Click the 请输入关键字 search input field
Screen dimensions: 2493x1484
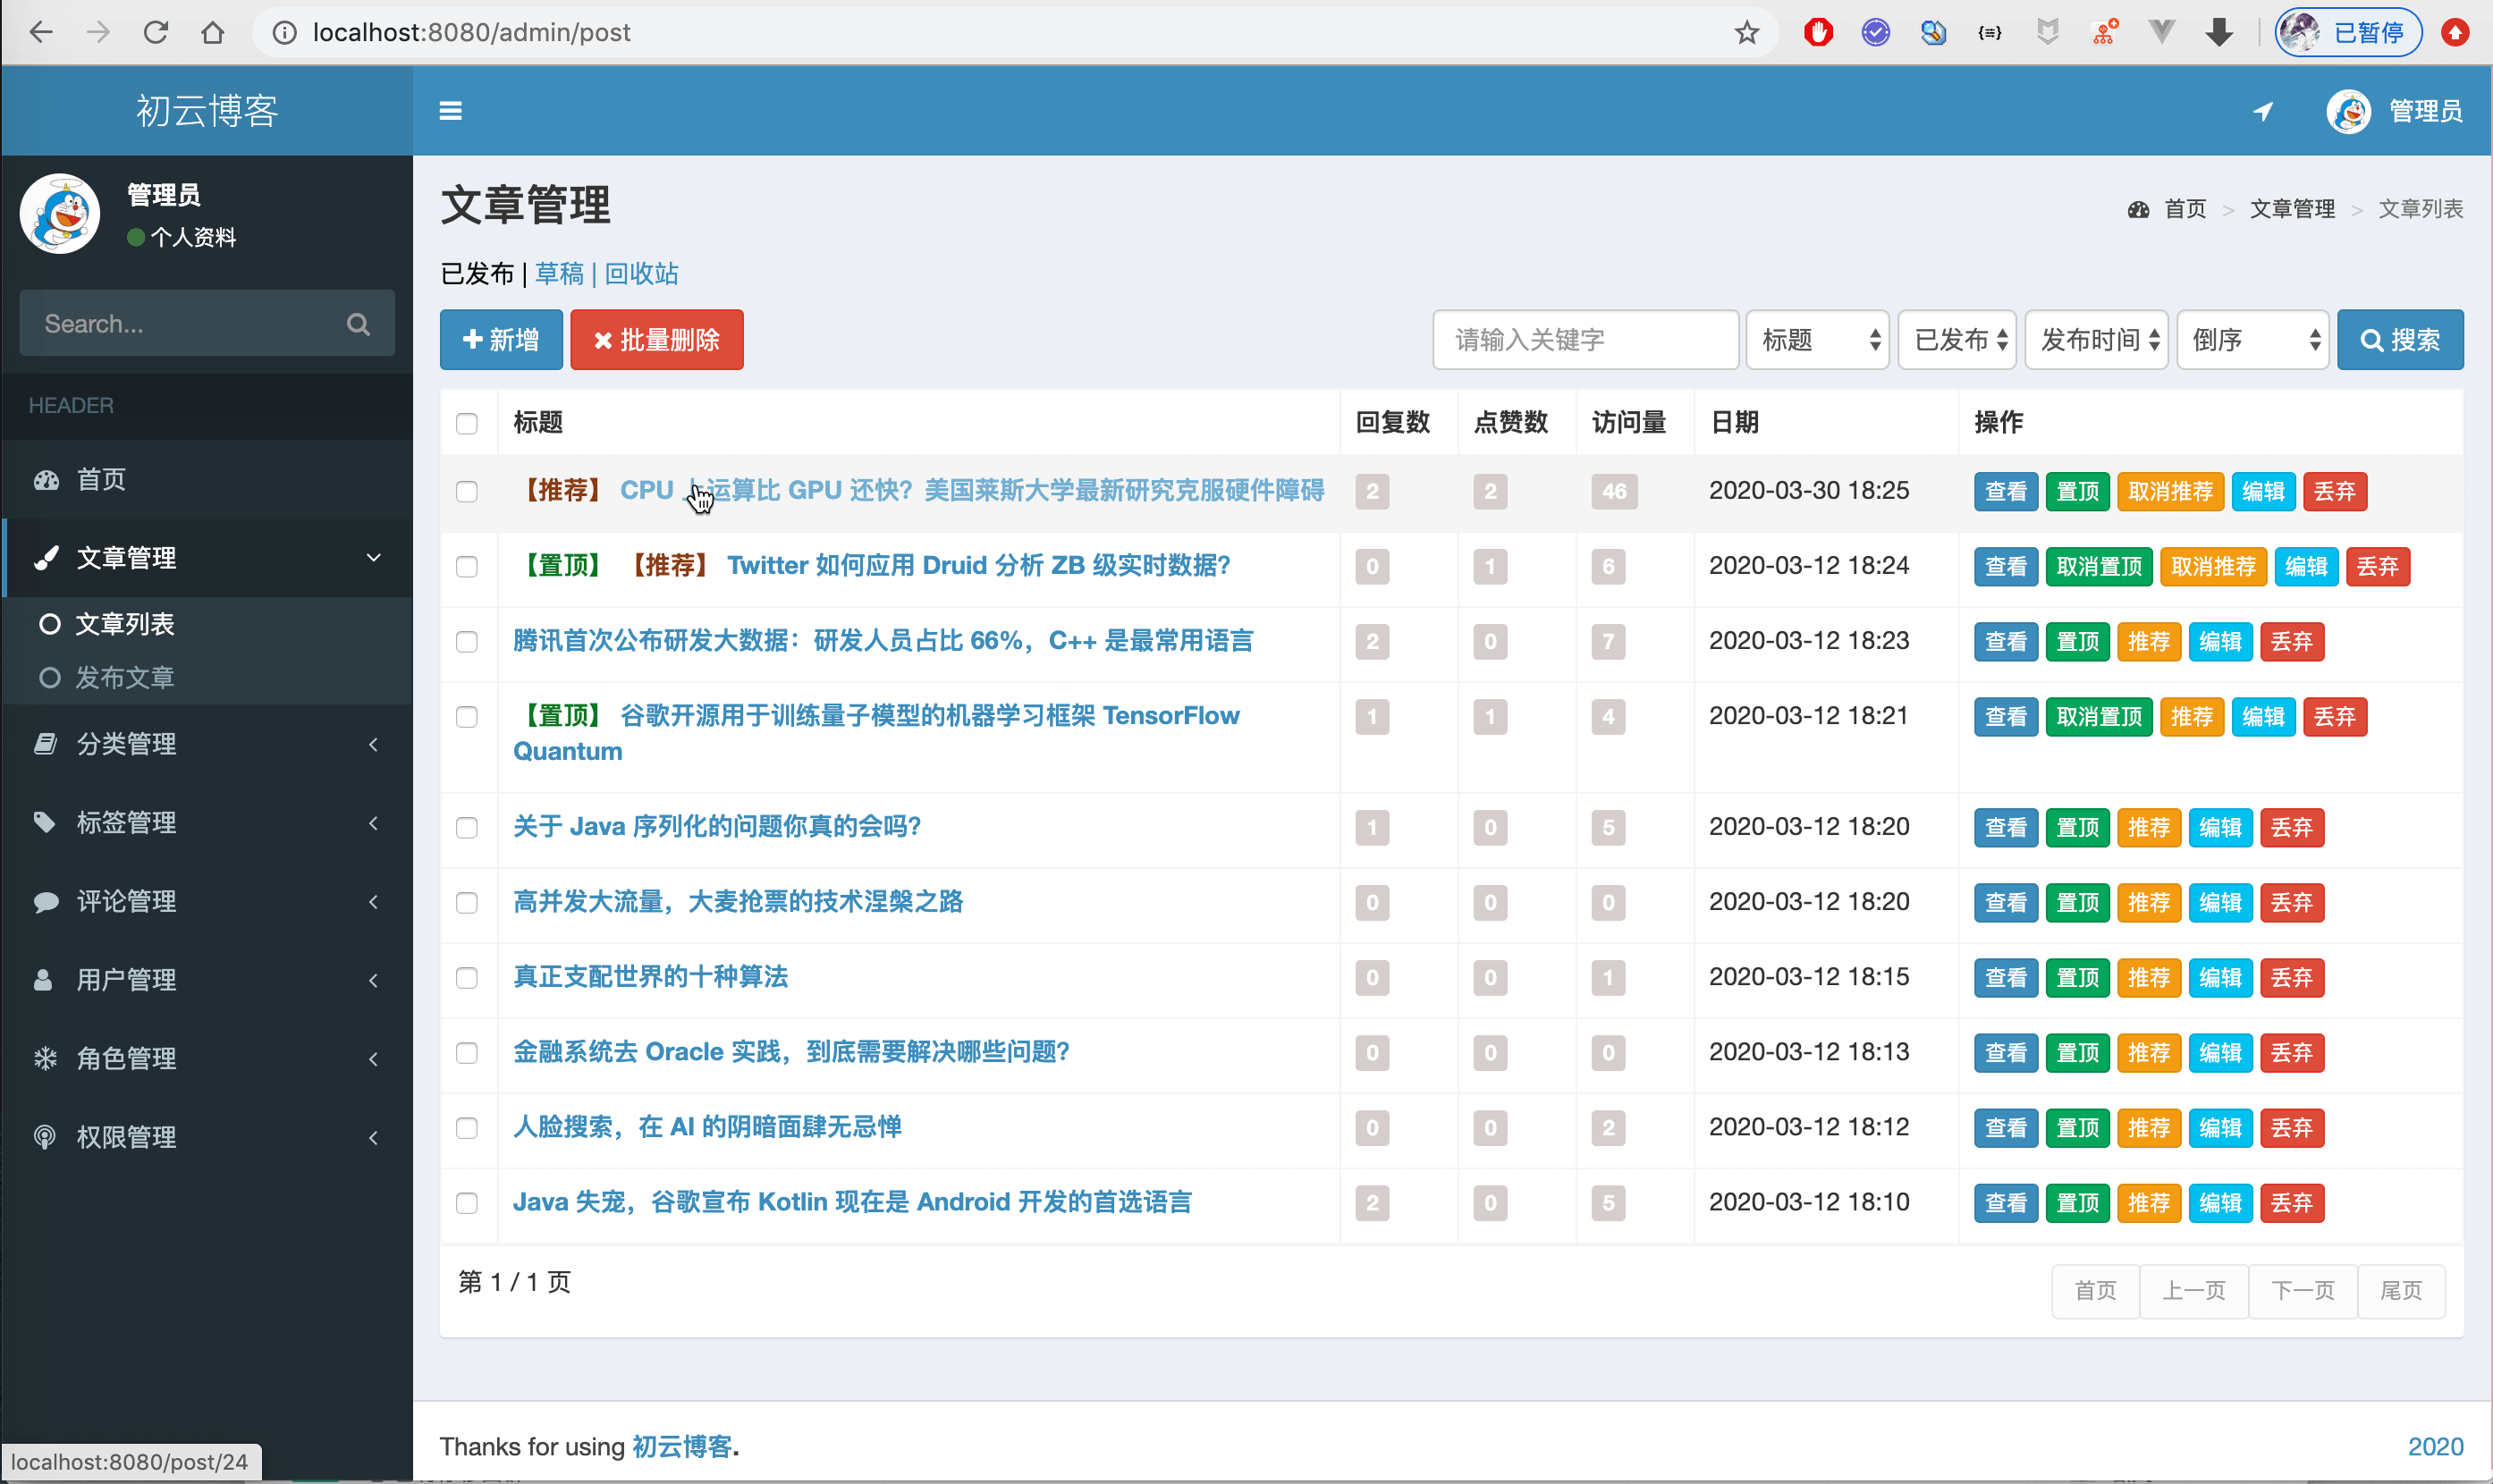click(1584, 340)
